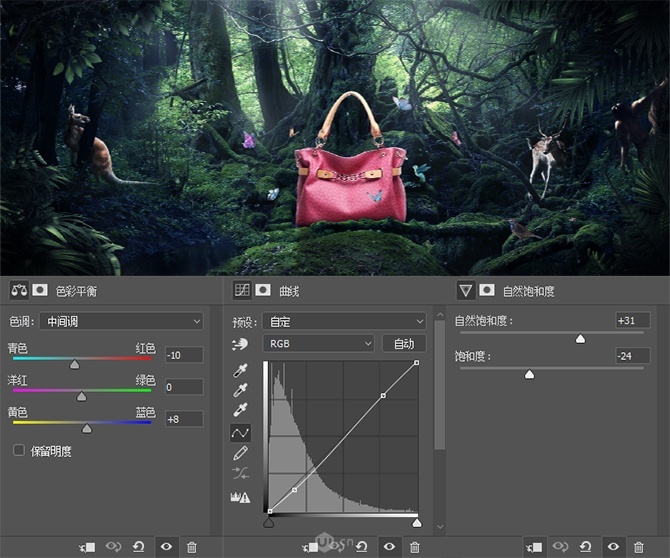Click the Curves panel vertical scrollbar thumb
This screenshot has height=558, width=670.
[440, 385]
